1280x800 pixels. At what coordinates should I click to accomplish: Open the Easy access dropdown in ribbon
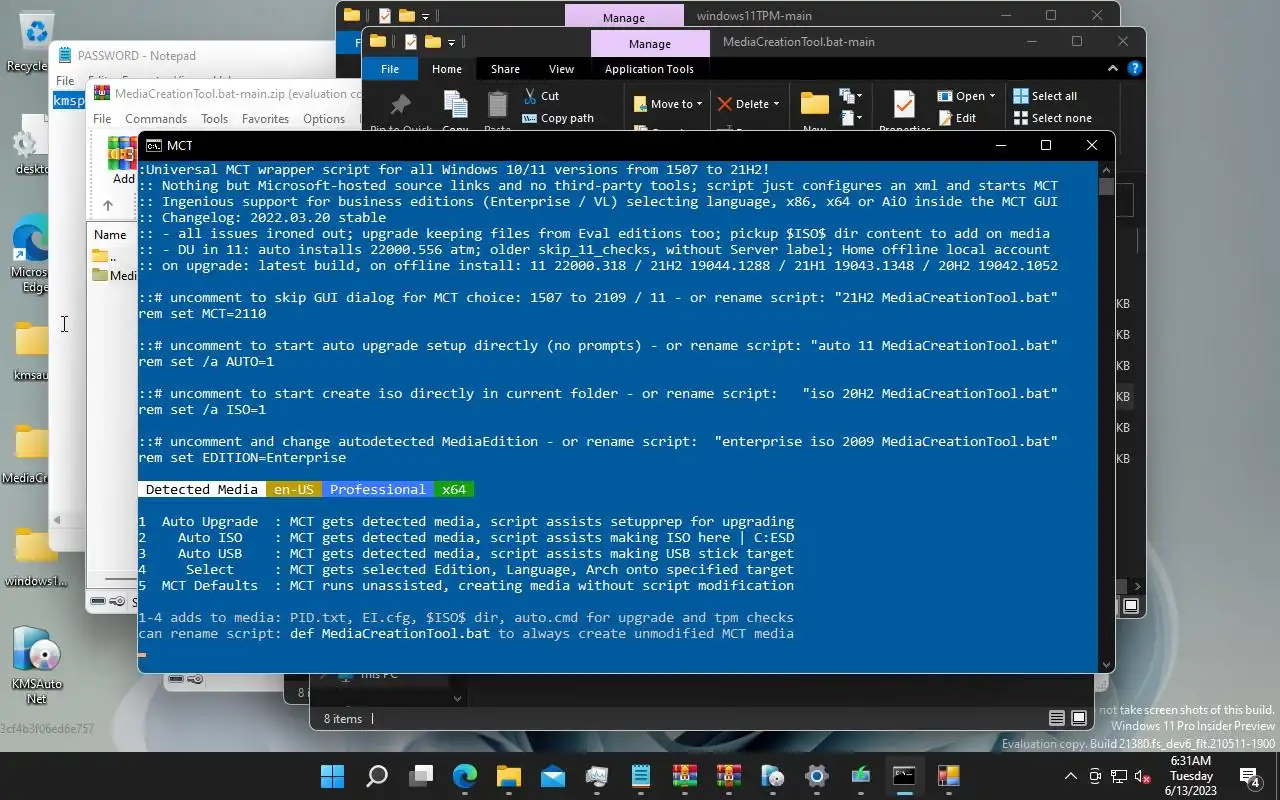click(851, 118)
